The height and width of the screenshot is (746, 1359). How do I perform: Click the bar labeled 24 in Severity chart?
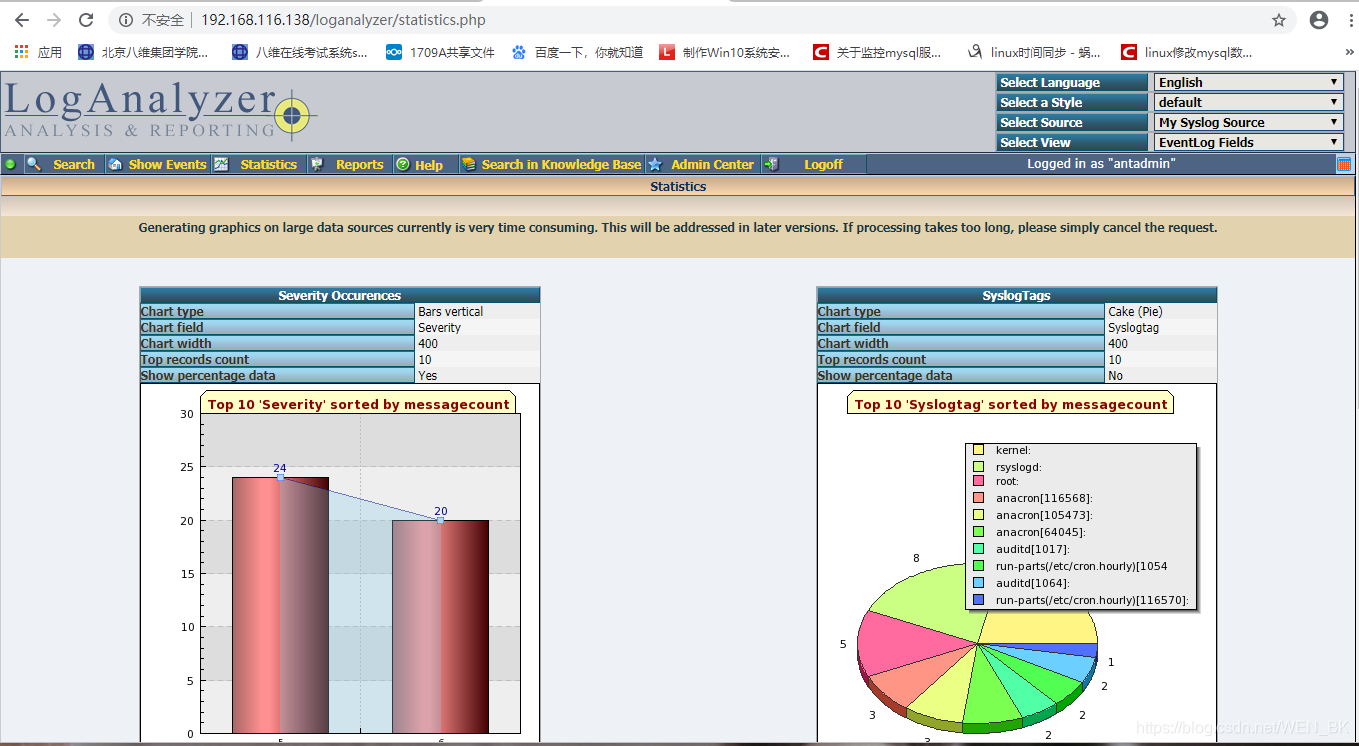pos(280,605)
